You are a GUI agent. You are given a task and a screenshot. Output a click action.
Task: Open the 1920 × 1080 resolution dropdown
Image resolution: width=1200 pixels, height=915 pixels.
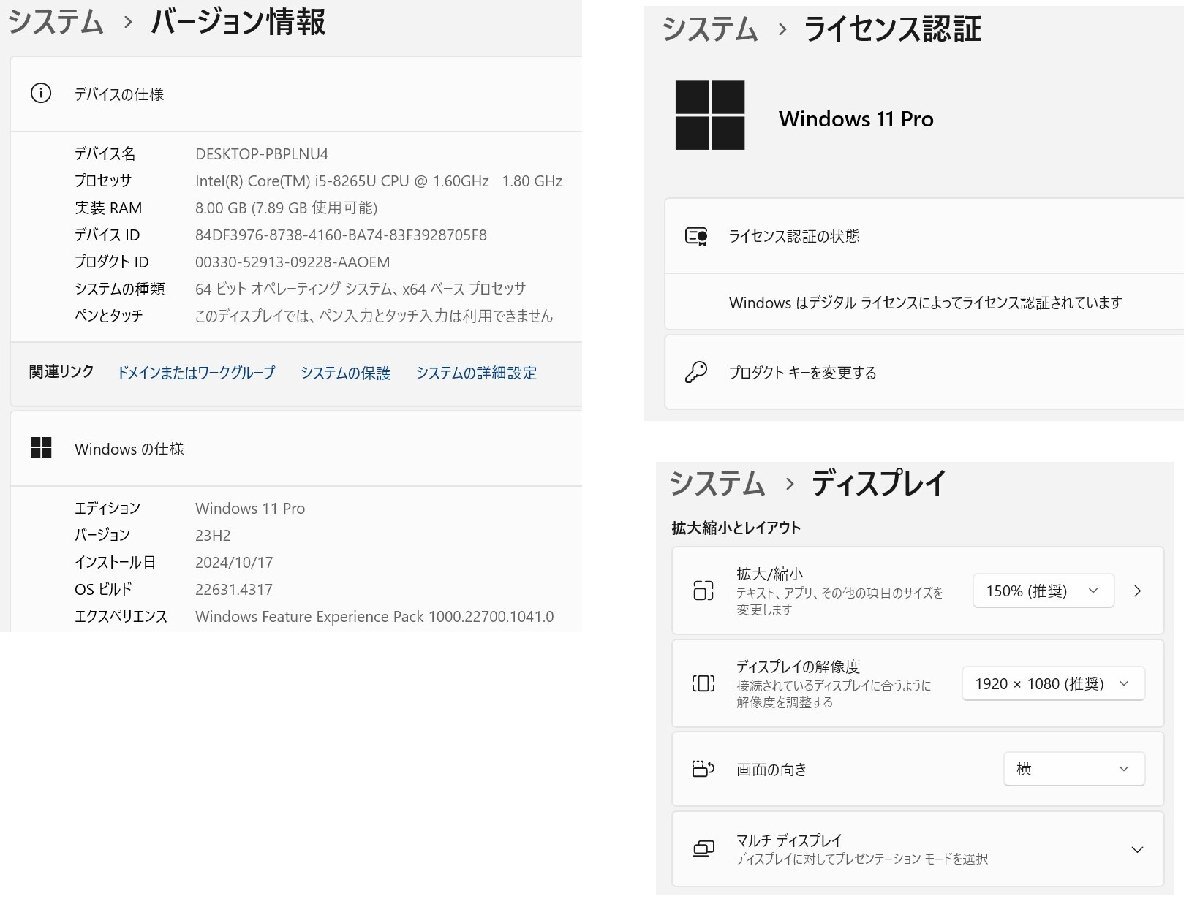1053,684
